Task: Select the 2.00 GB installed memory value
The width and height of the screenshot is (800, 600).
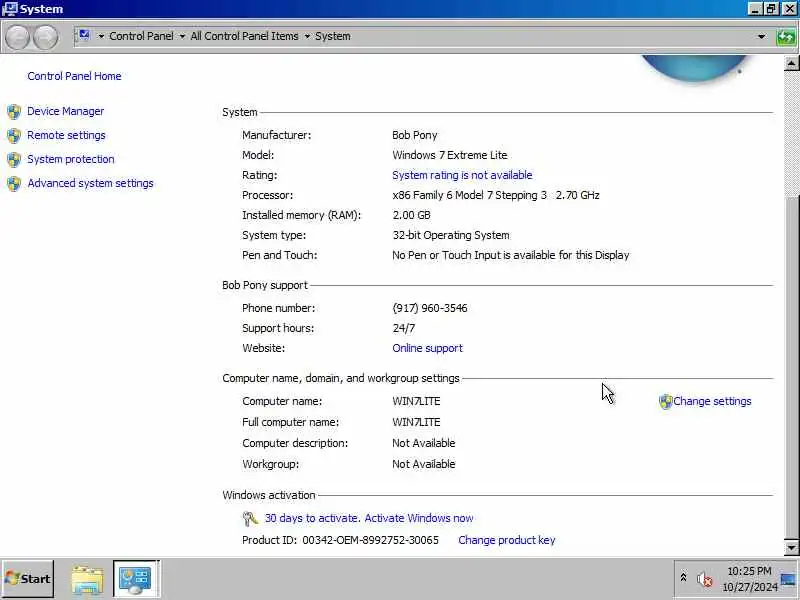Action: point(411,215)
